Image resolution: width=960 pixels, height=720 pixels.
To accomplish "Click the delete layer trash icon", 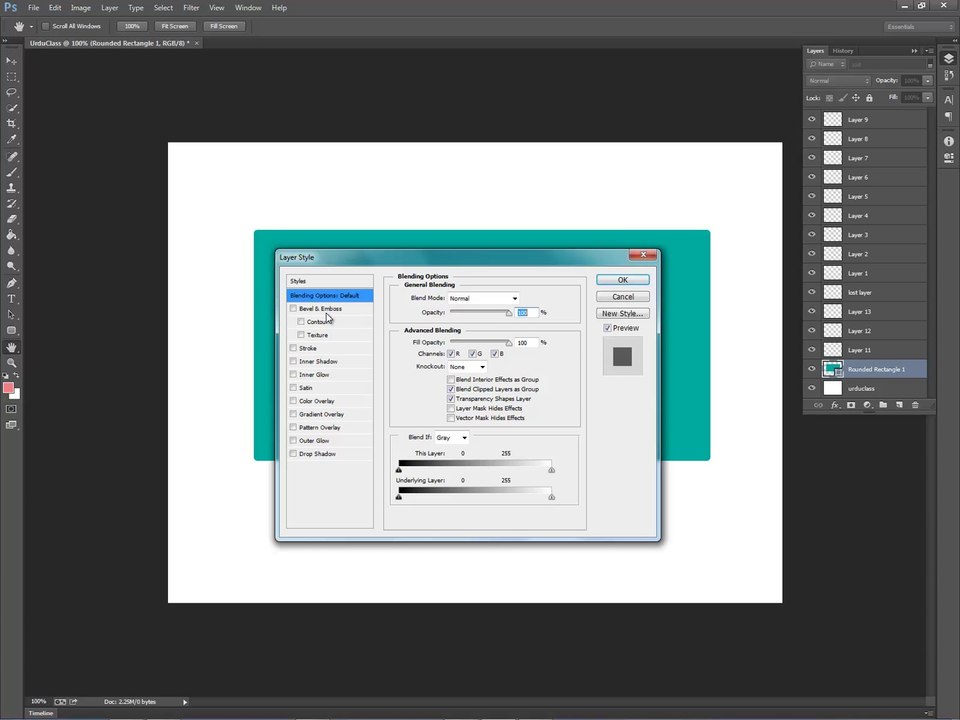I will pyautogui.click(x=915, y=405).
